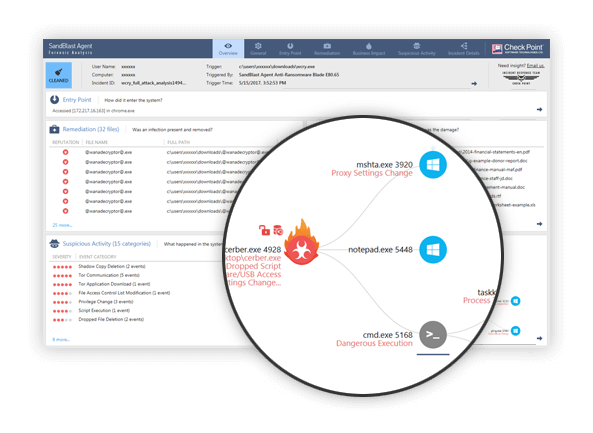Screen dimensions: 593x433
Task: Sort by FILE NAME column header
Action: [96, 142]
